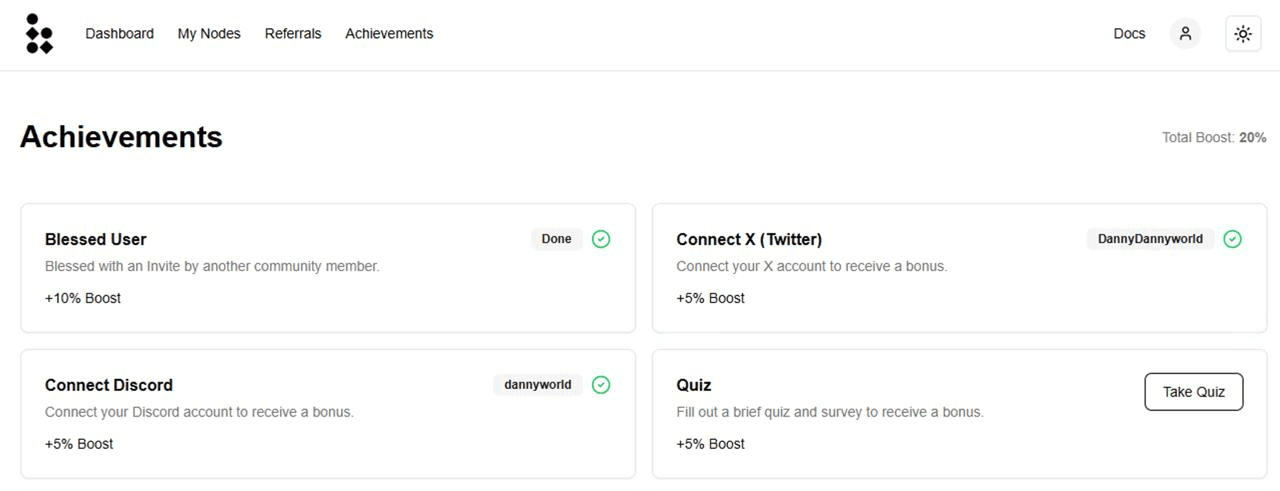Click the Take Quiz button
This screenshot has width=1280, height=491.
tap(1194, 392)
